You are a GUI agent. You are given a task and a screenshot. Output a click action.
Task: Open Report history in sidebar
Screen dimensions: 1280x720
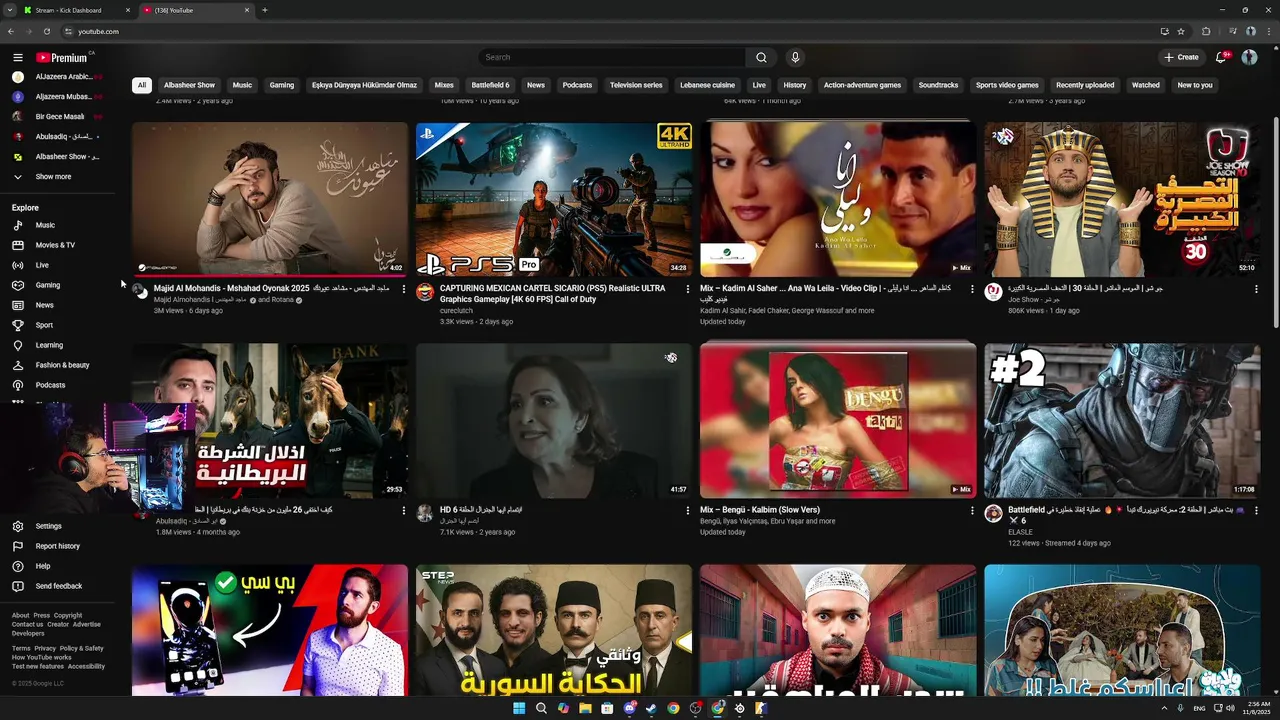pyautogui.click(x=57, y=546)
